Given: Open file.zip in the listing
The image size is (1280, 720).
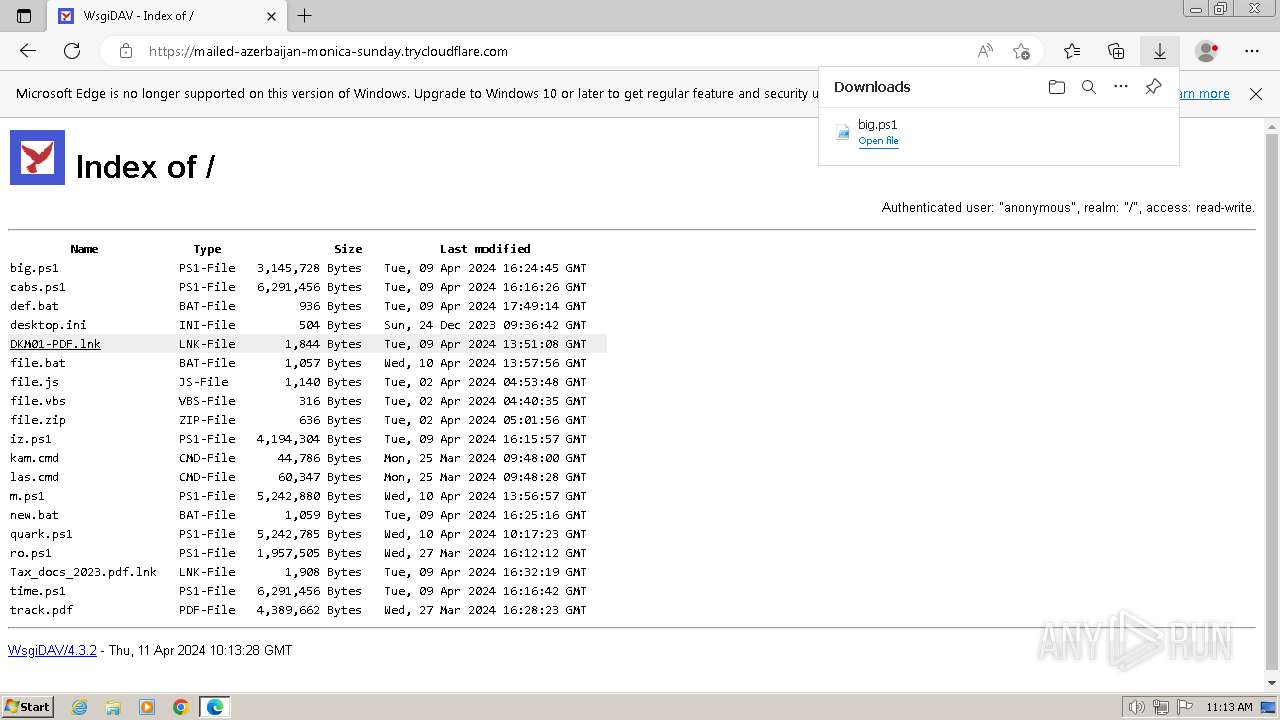Looking at the screenshot, I should pyautogui.click(x=38, y=420).
